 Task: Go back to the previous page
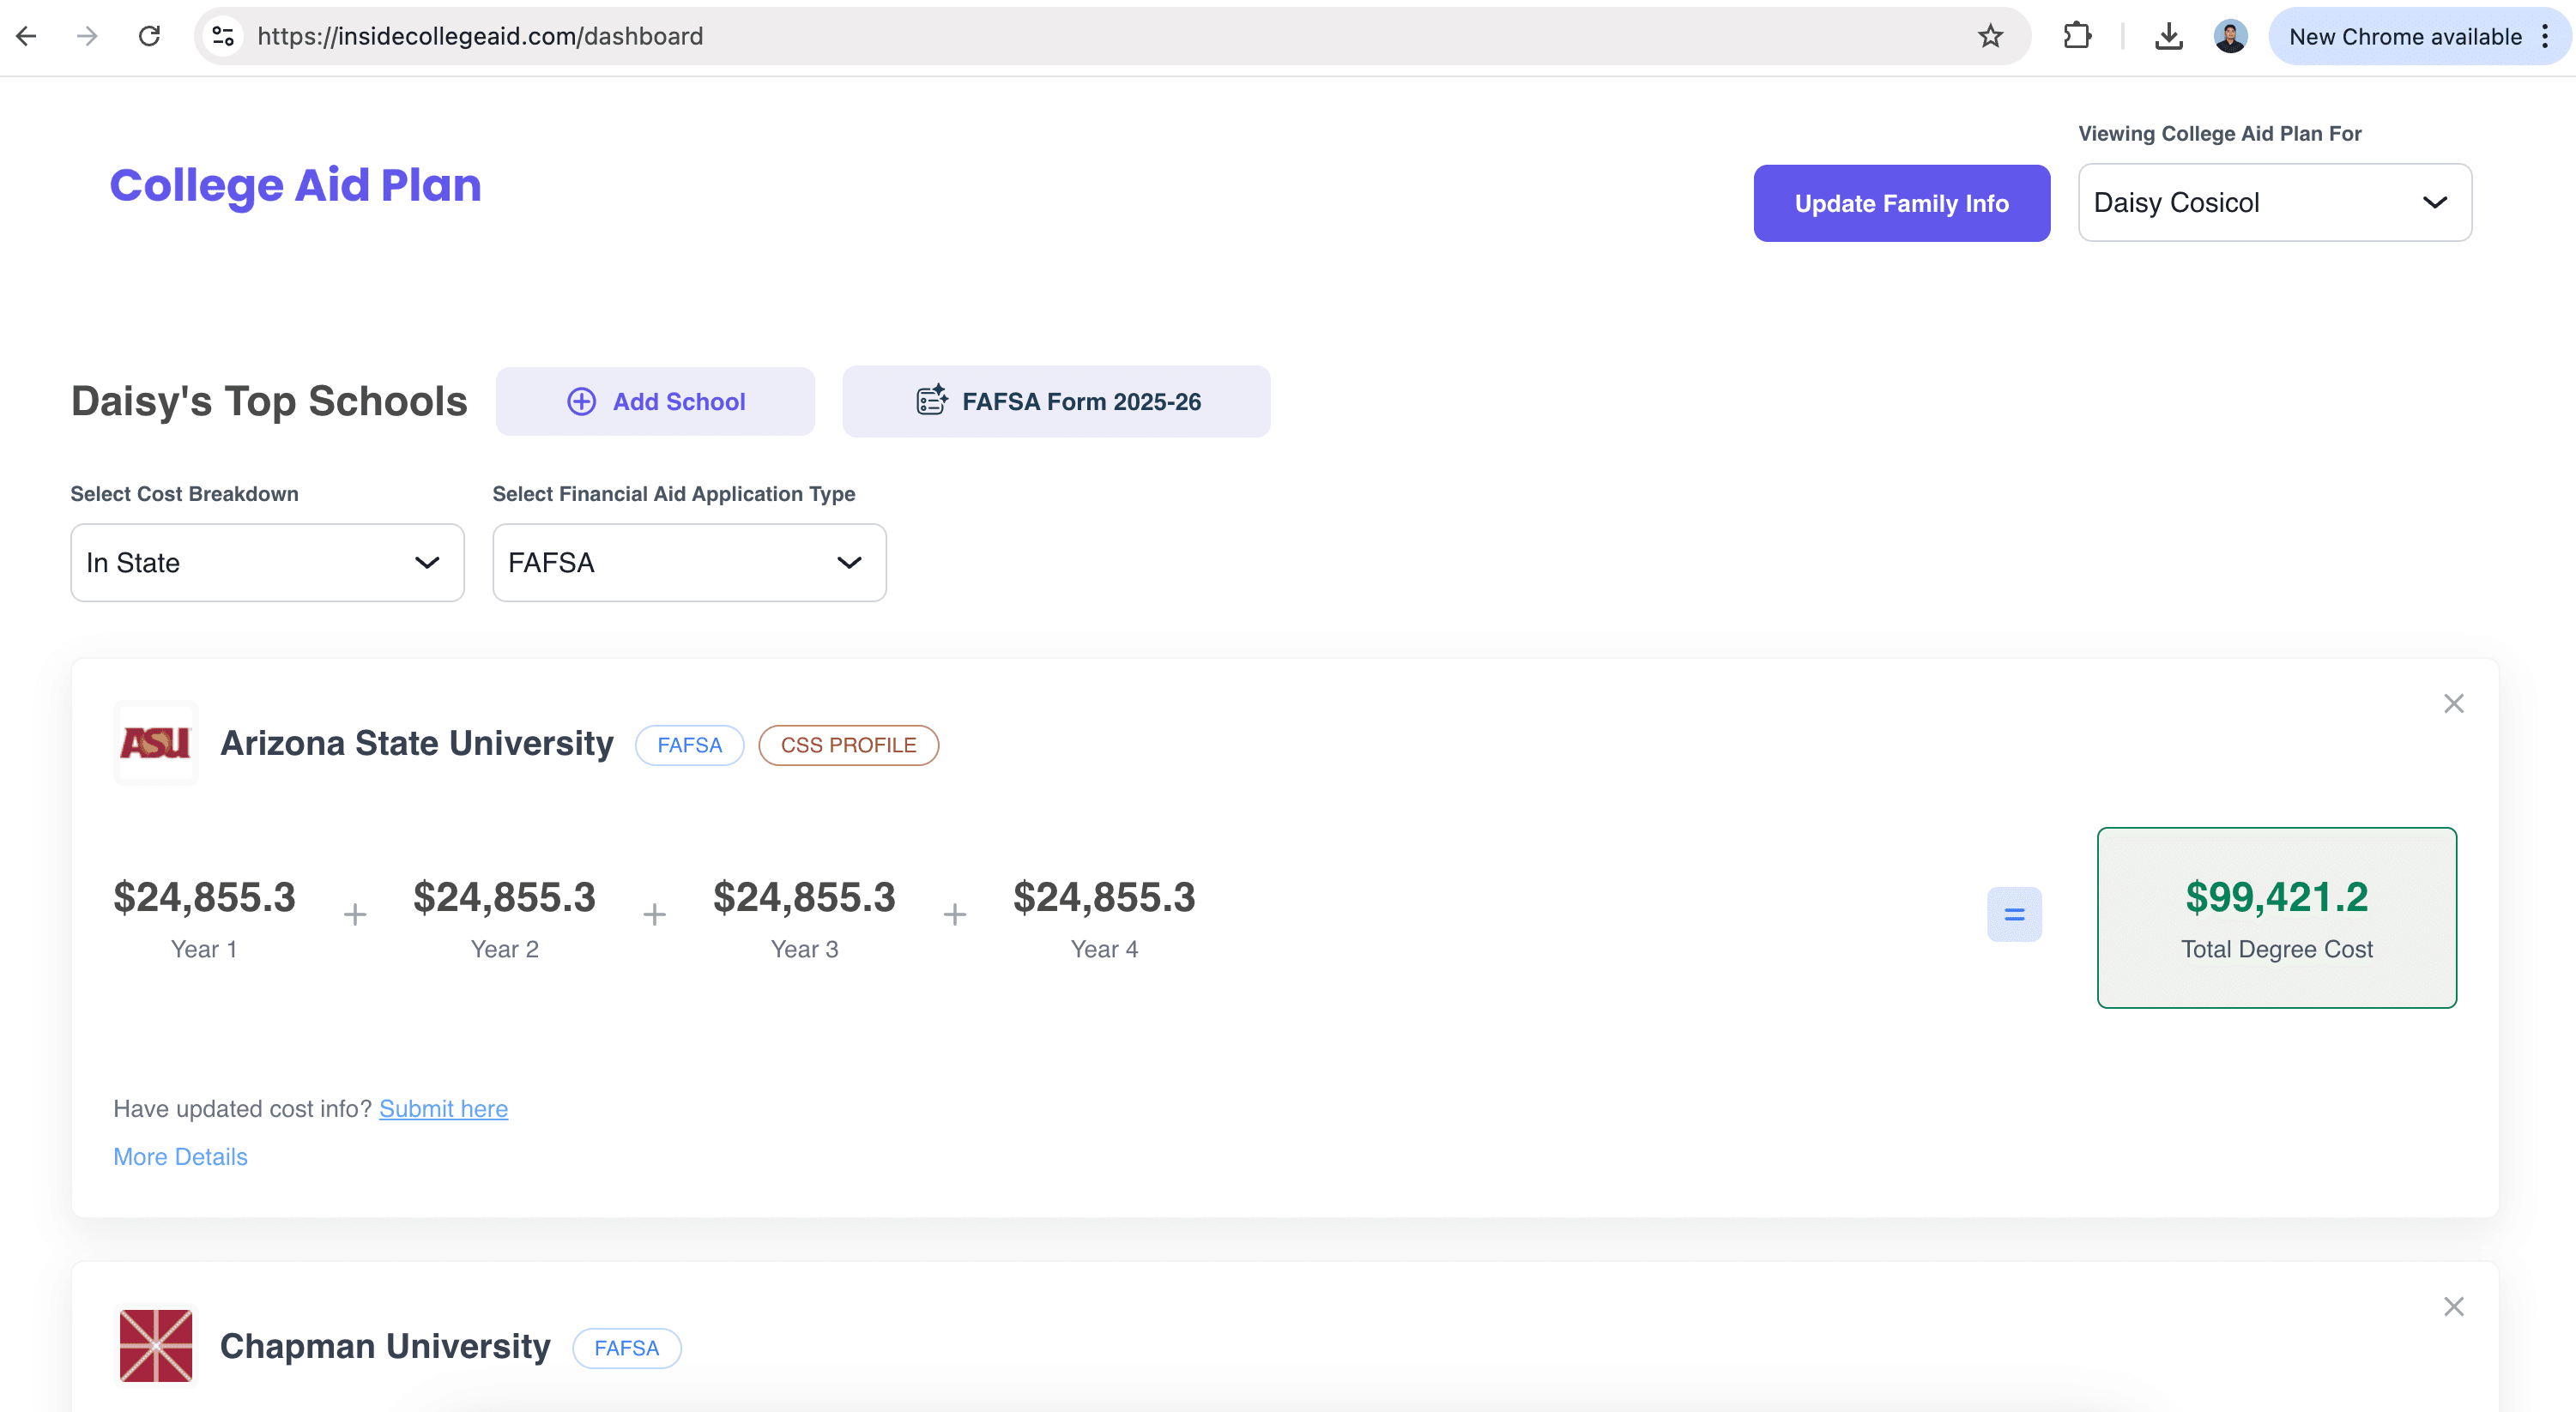27,36
